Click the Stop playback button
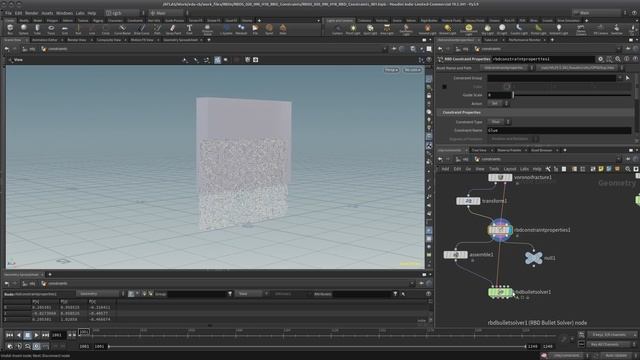 tap(27, 335)
